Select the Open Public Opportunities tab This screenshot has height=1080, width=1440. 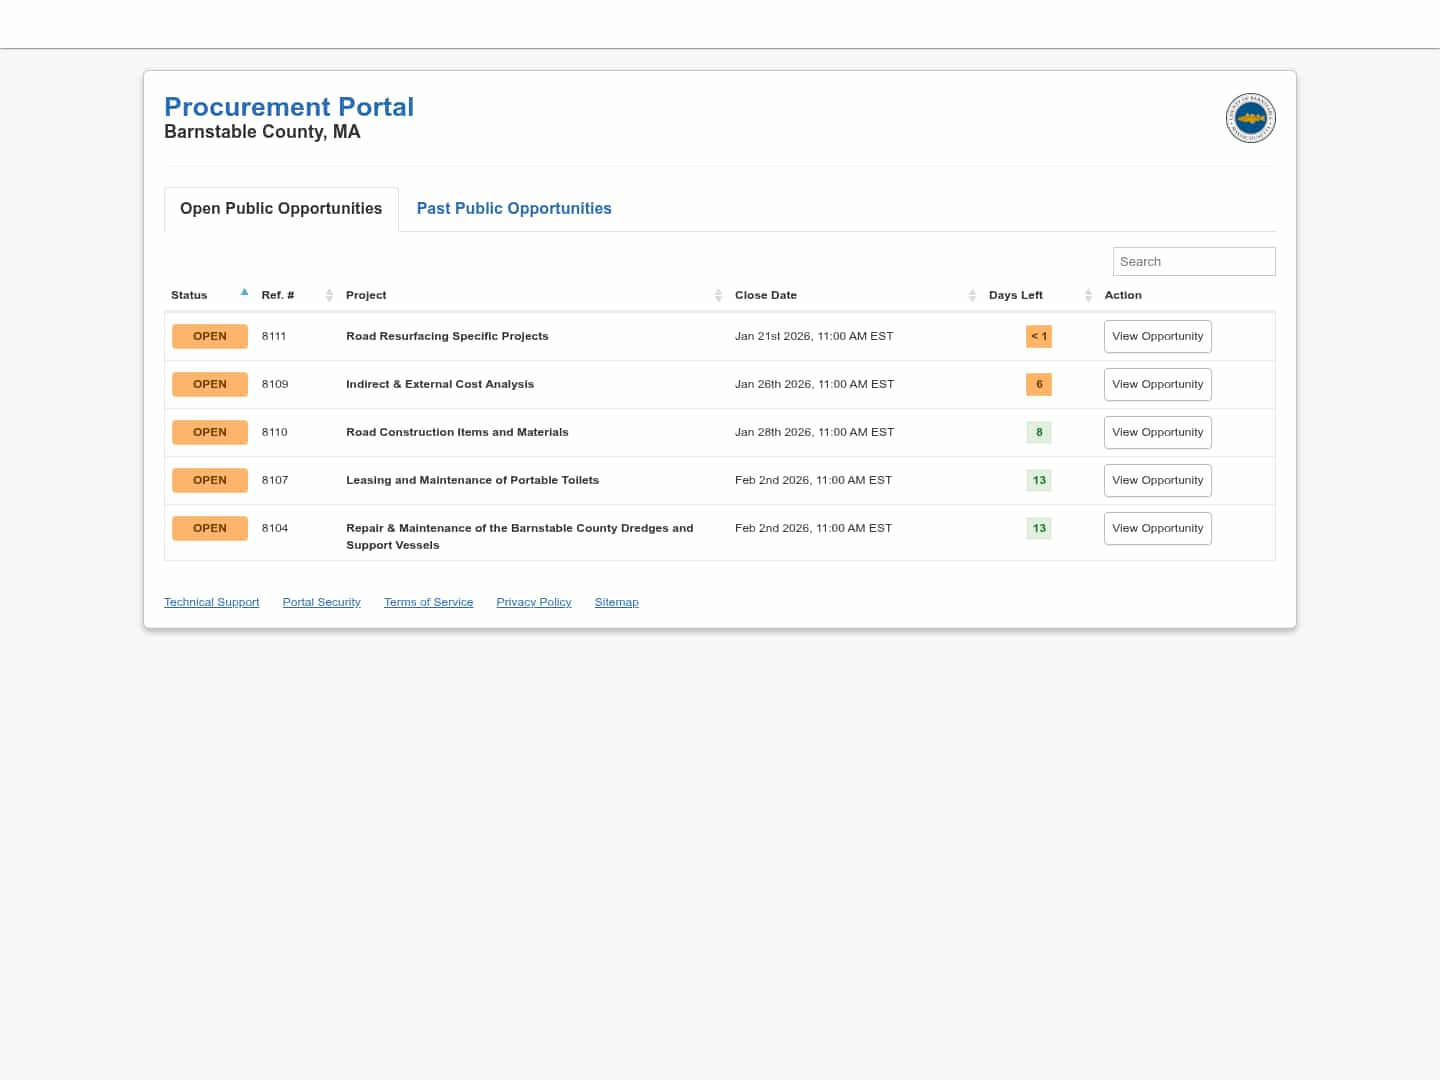pyautogui.click(x=281, y=209)
